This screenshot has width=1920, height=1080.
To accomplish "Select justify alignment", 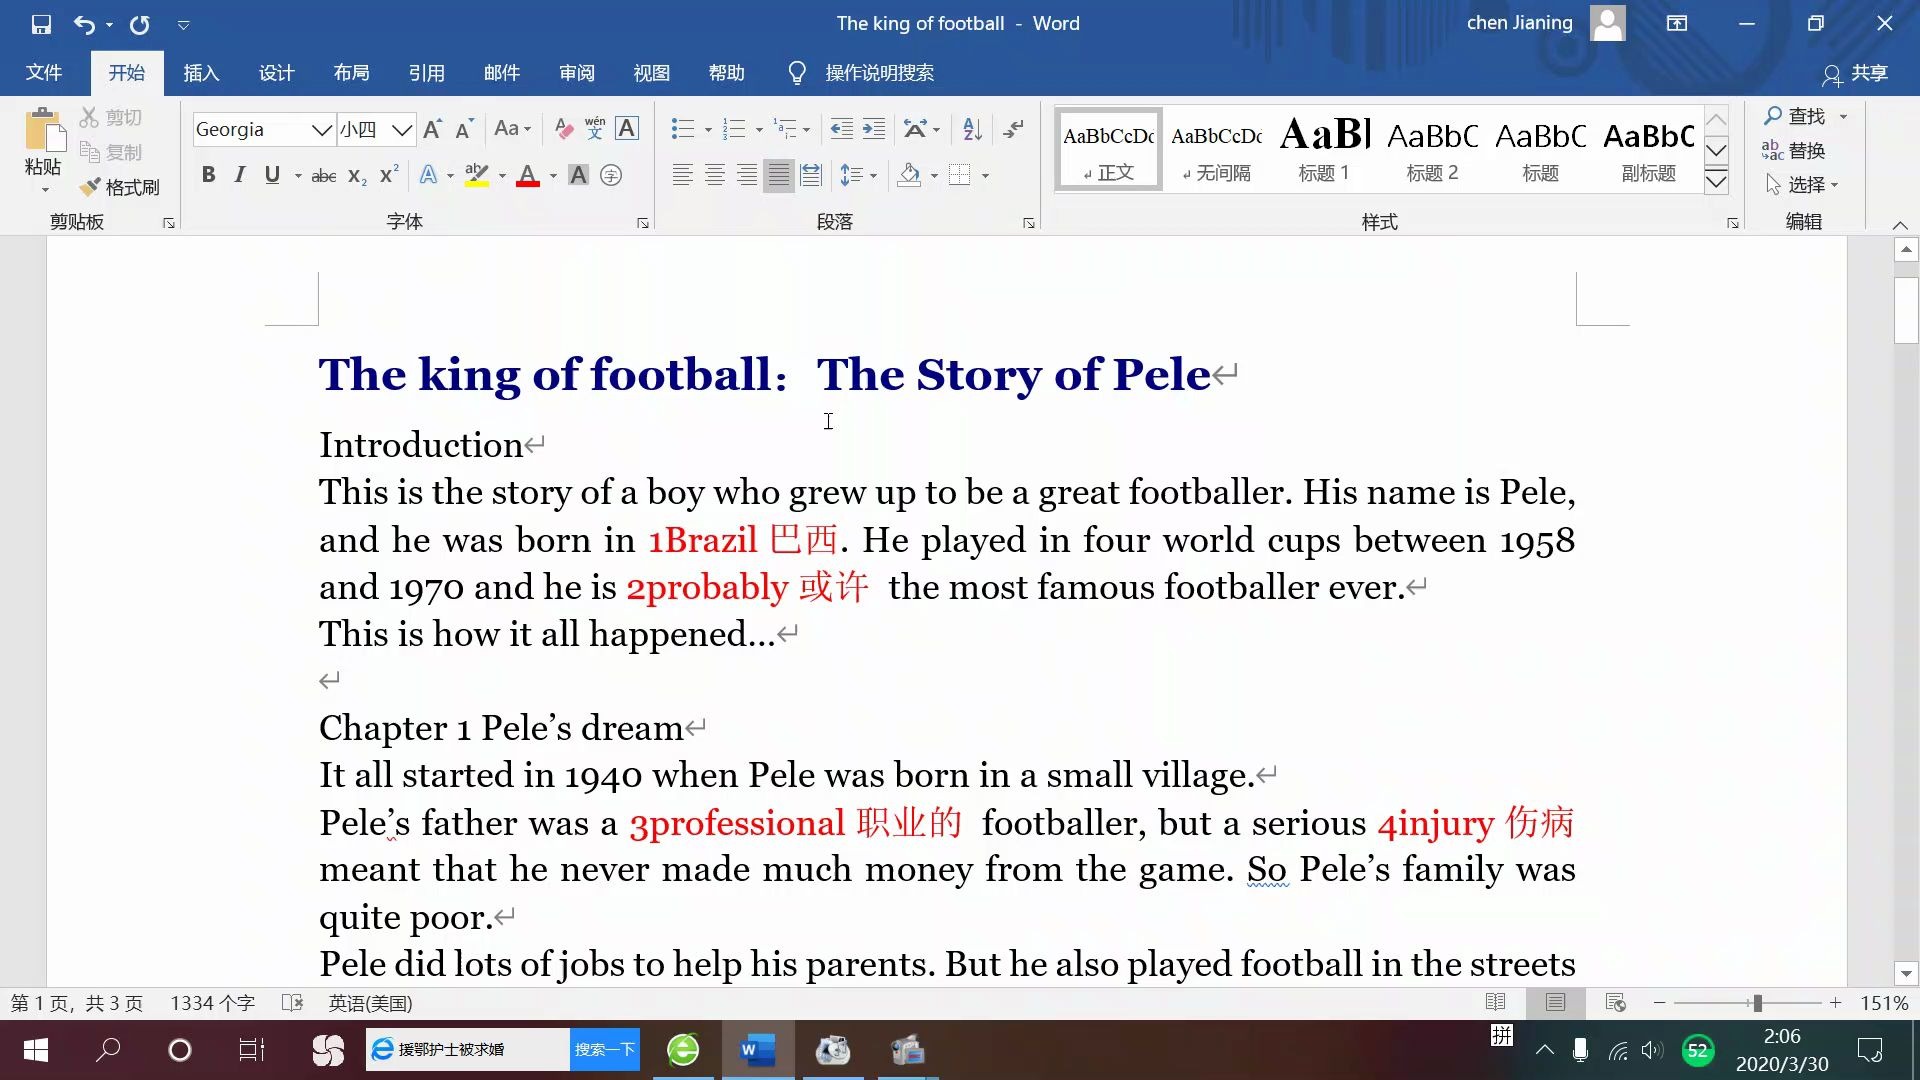I will (x=779, y=175).
